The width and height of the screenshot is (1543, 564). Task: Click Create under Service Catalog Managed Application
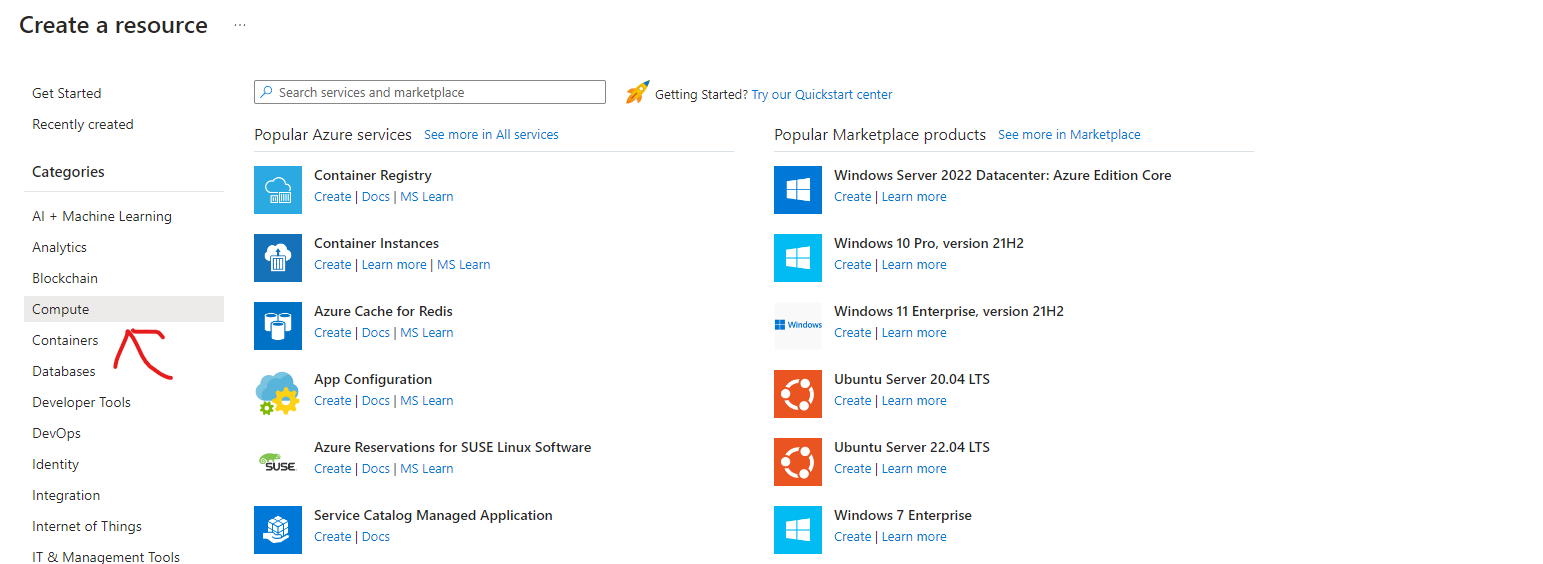coord(333,537)
